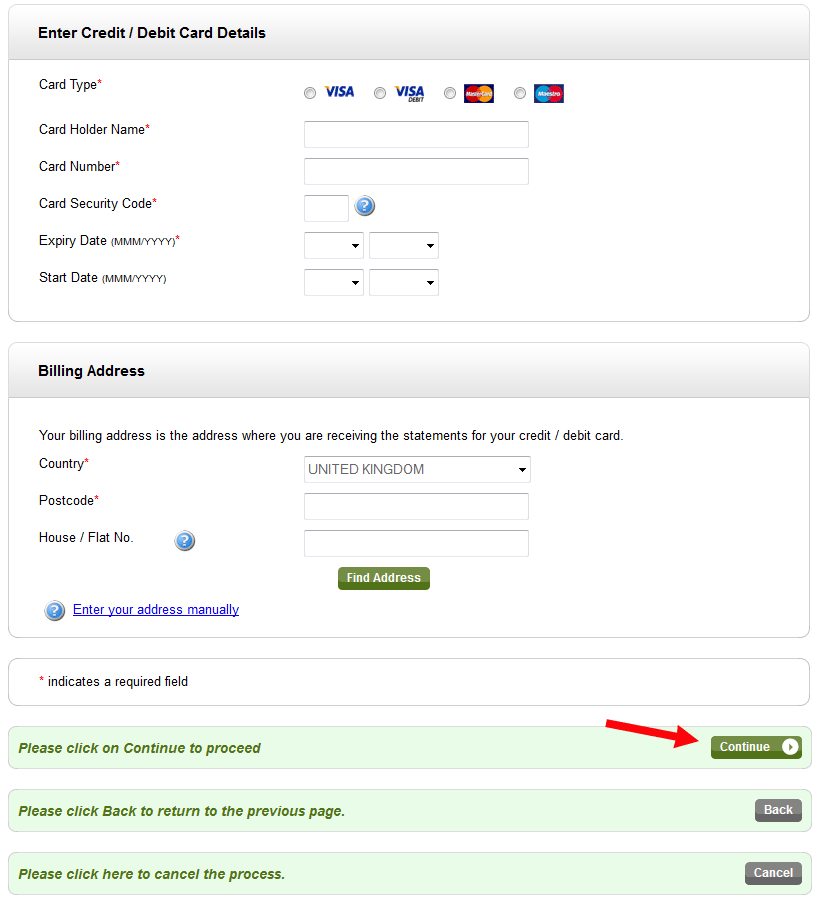Focus the Card Holder Name field
Screen dimensions: 817x901
tap(416, 134)
